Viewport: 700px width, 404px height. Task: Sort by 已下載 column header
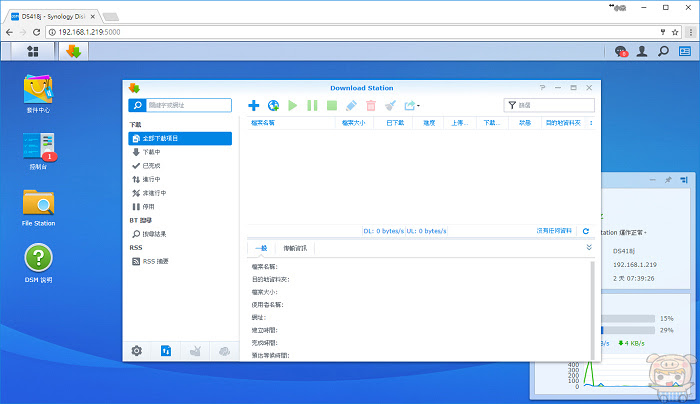pyautogui.click(x=395, y=123)
